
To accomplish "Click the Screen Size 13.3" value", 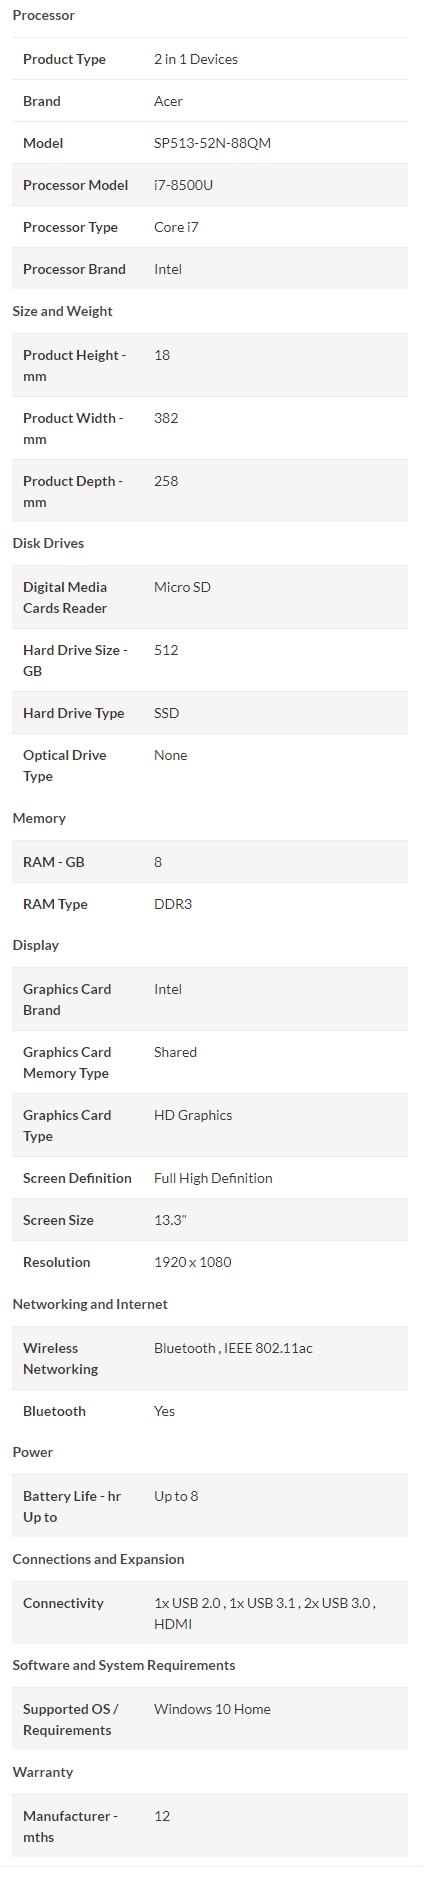I will click(170, 1220).
